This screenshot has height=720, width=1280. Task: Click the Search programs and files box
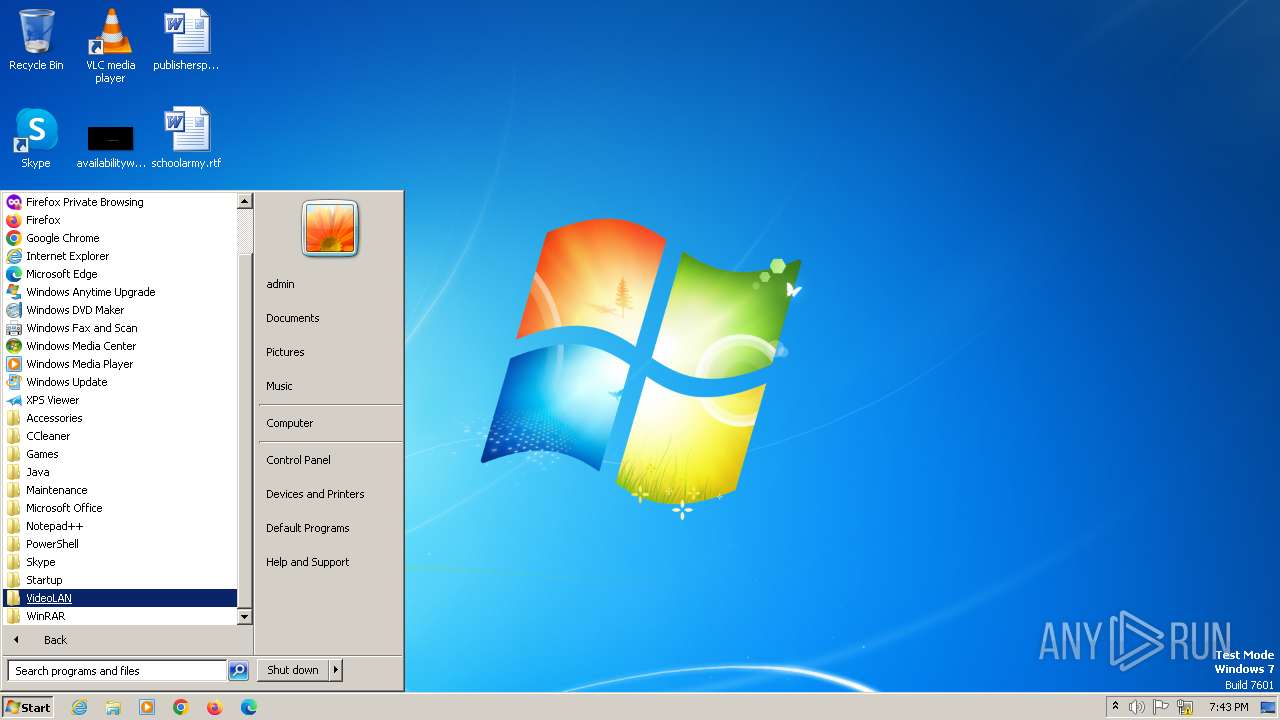[x=117, y=671]
